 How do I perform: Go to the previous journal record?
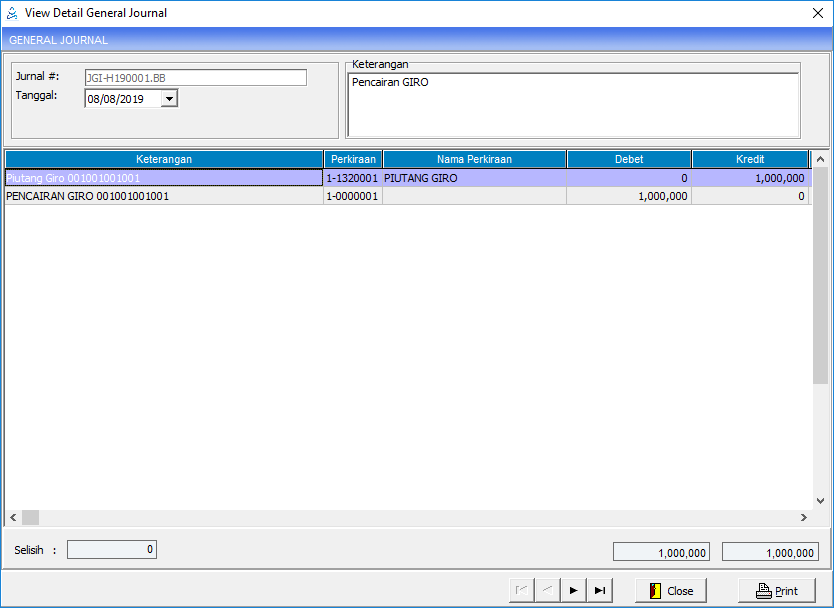pos(547,590)
